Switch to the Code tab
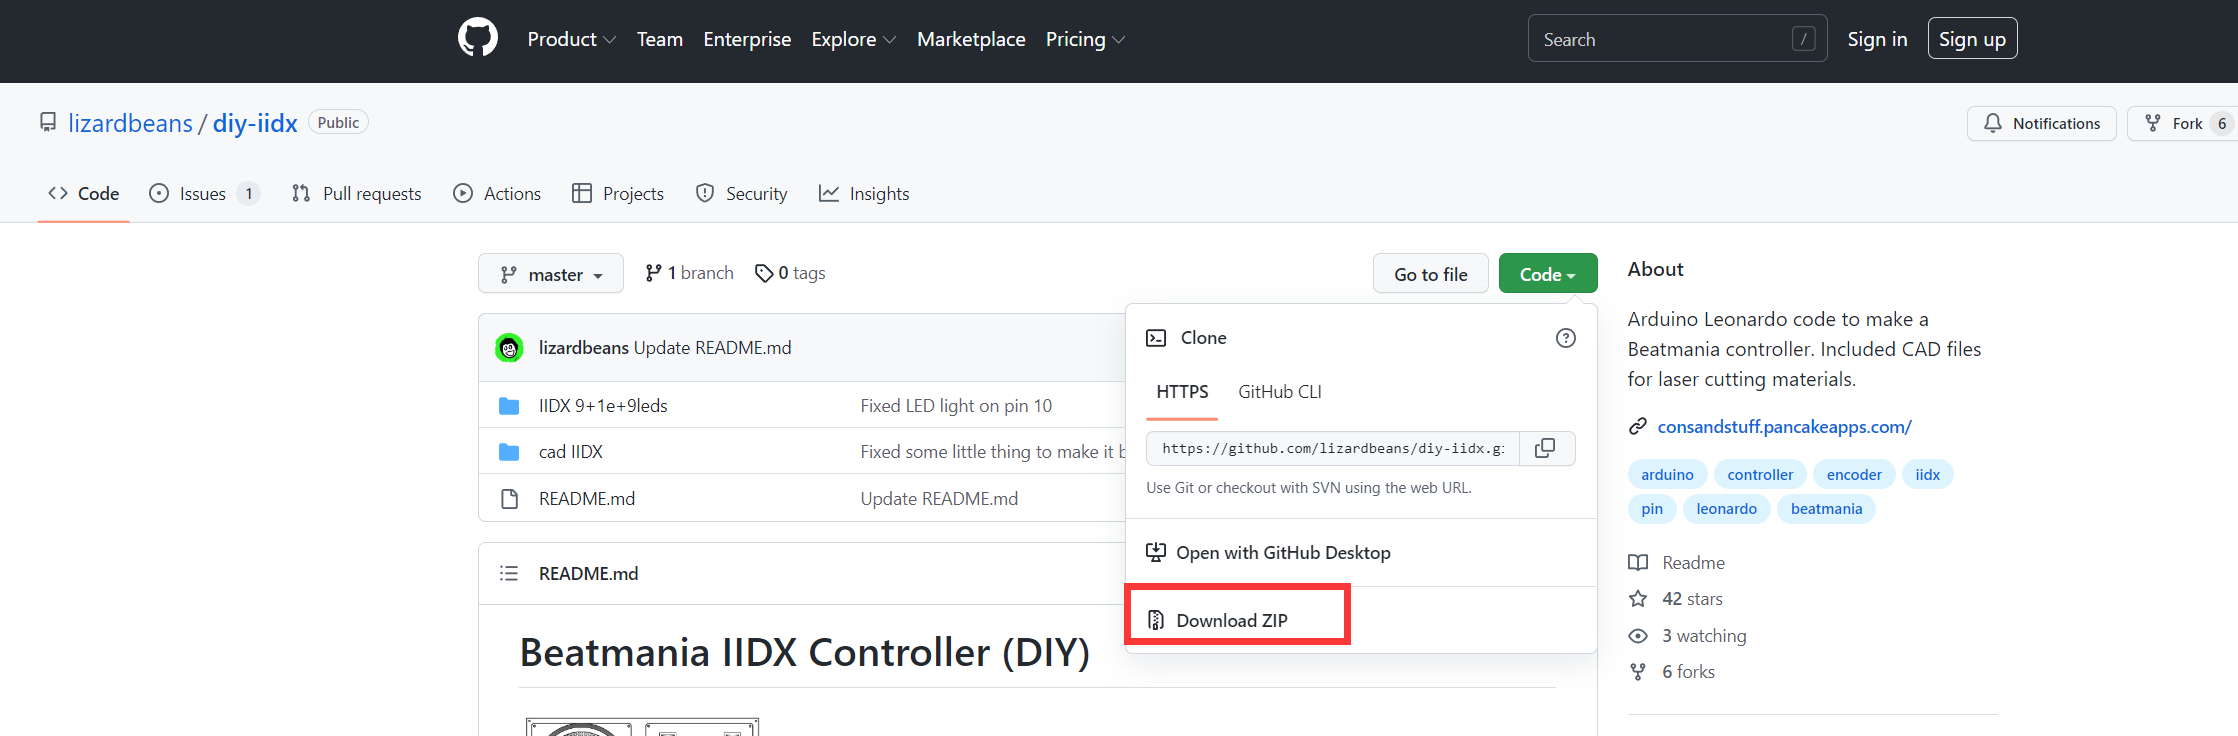This screenshot has height=736, width=2238. click(84, 194)
